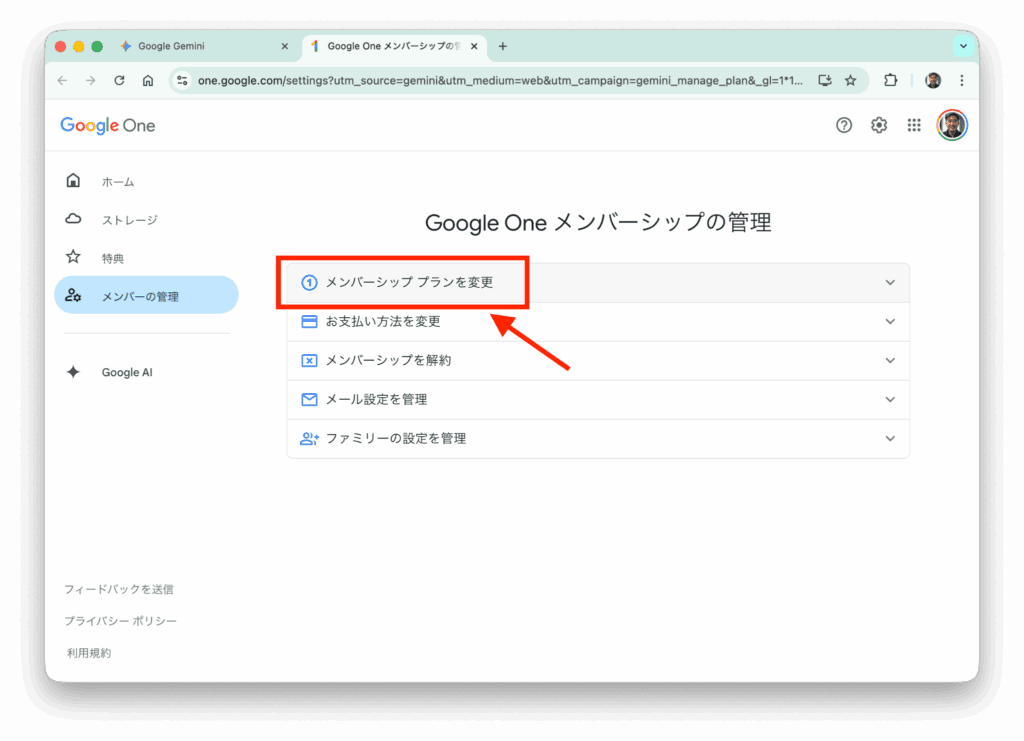Screen dimensions: 1024x741
Task: Click the address bar URL field
Action: 500,81
